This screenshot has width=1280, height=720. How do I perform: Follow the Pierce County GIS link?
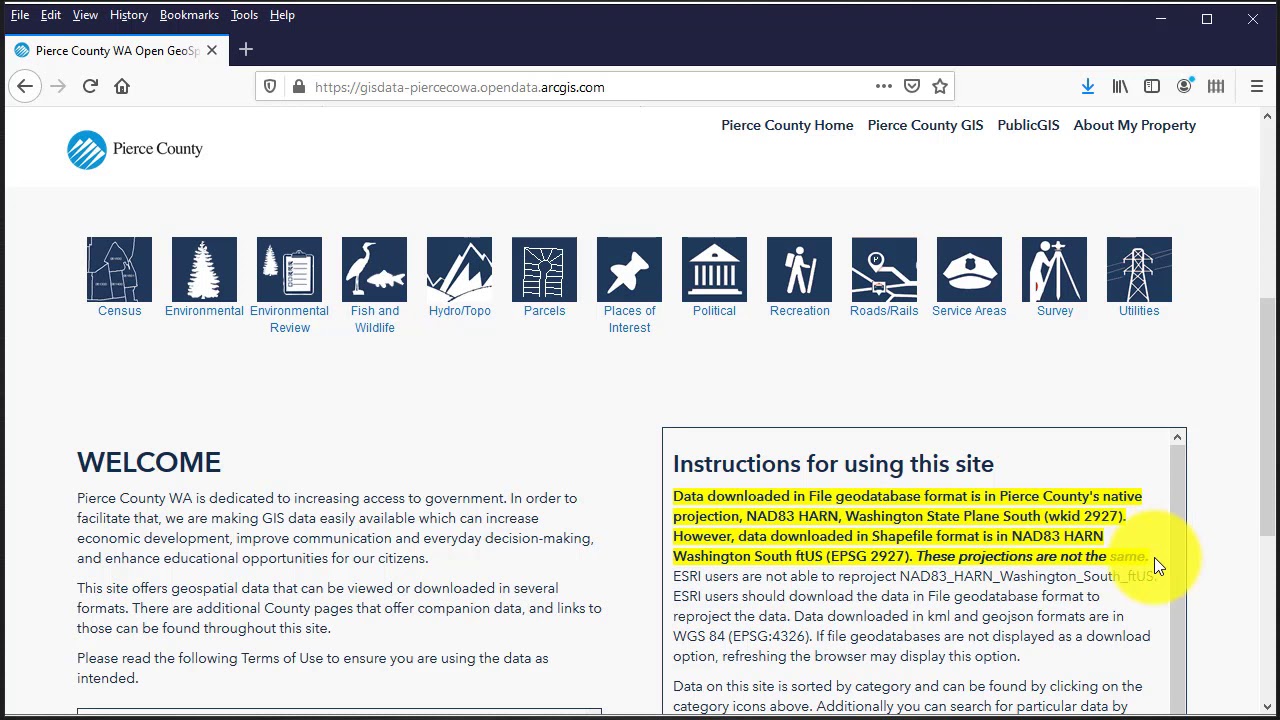[x=925, y=125]
